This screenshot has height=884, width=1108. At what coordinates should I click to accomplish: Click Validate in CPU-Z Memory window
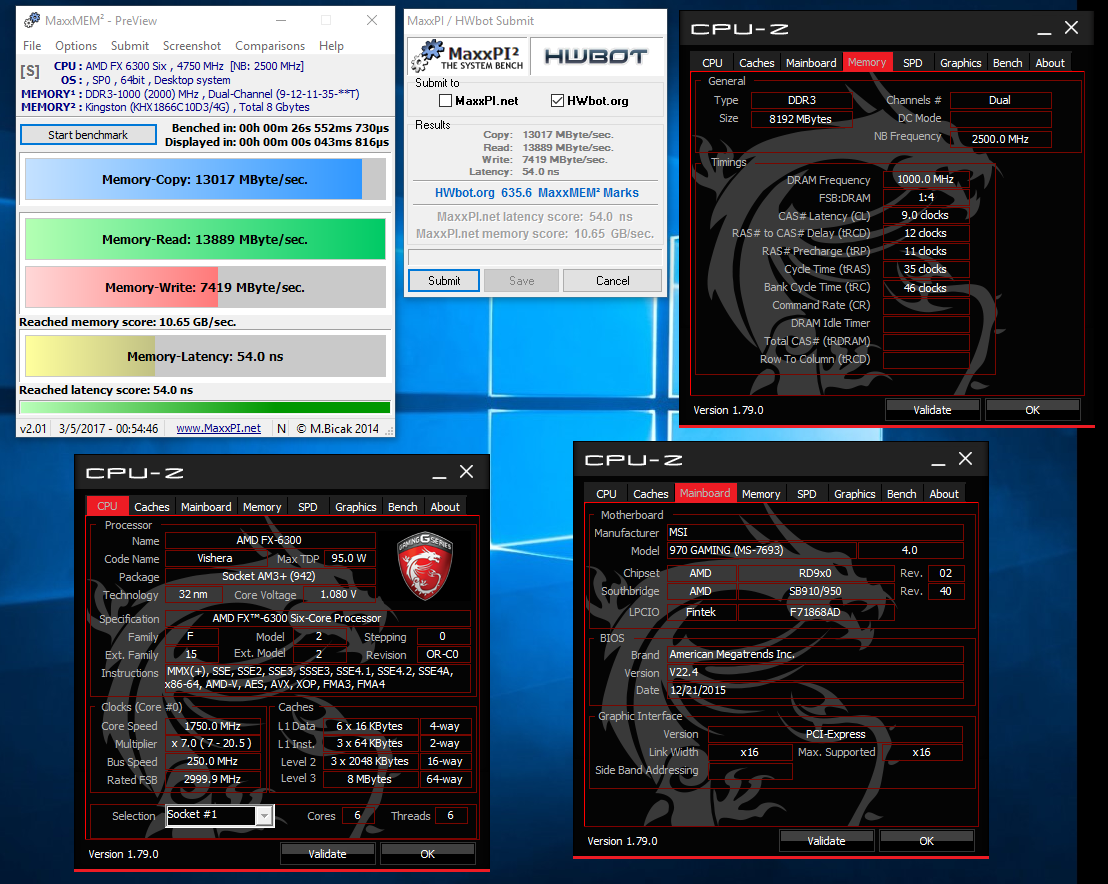click(932, 410)
